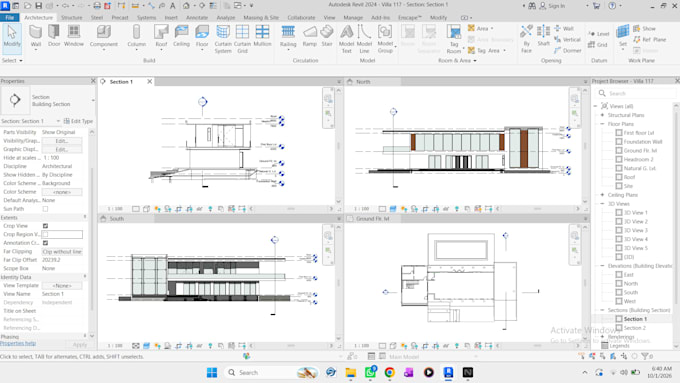Check the First floor Lvl view box
680x383 pixels.
pyautogui.click(x=619, y=133)
